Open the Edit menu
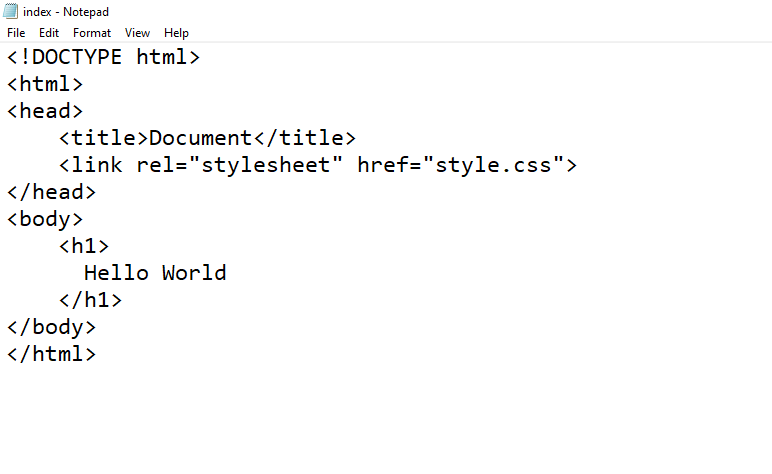This screenshot has width=772, height=474. point(49,33)
